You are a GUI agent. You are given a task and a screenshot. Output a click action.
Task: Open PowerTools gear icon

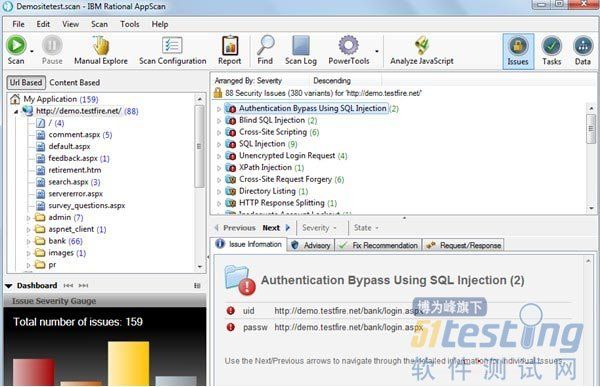point(348,45)
